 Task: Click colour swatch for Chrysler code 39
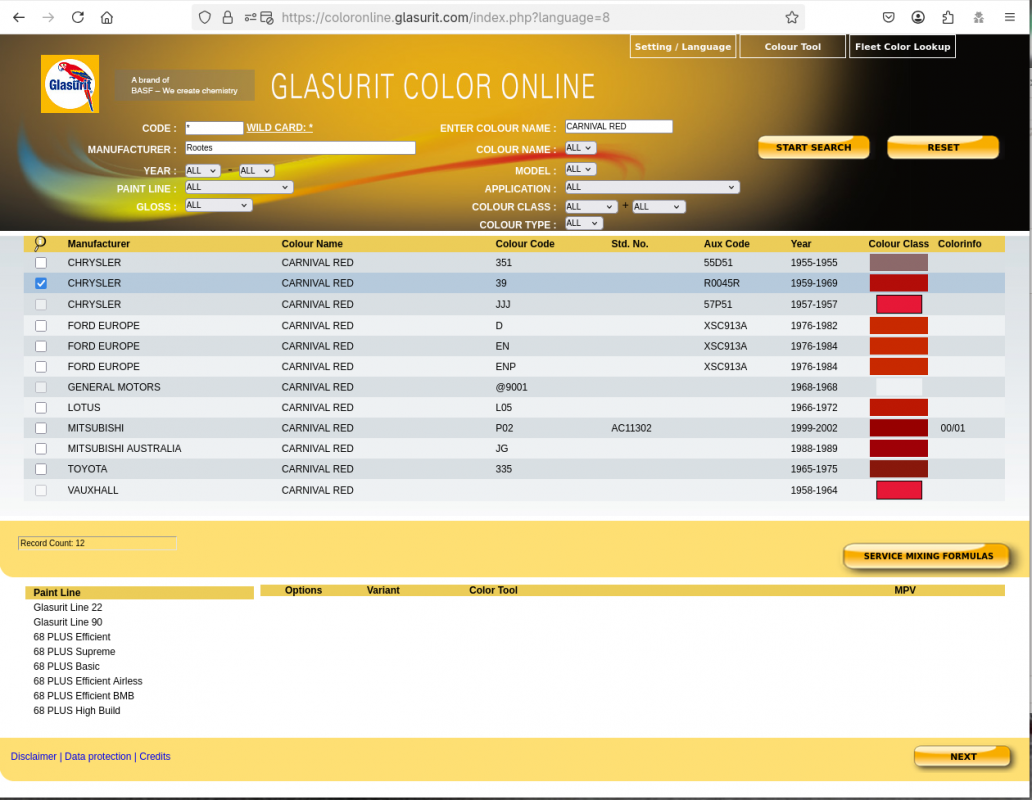tap(898, 283)
